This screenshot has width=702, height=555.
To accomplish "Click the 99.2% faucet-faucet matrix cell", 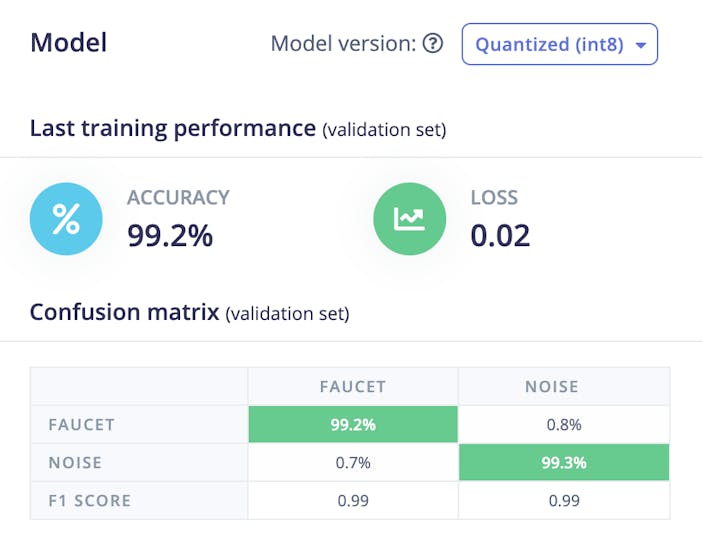I will [353, 424].
